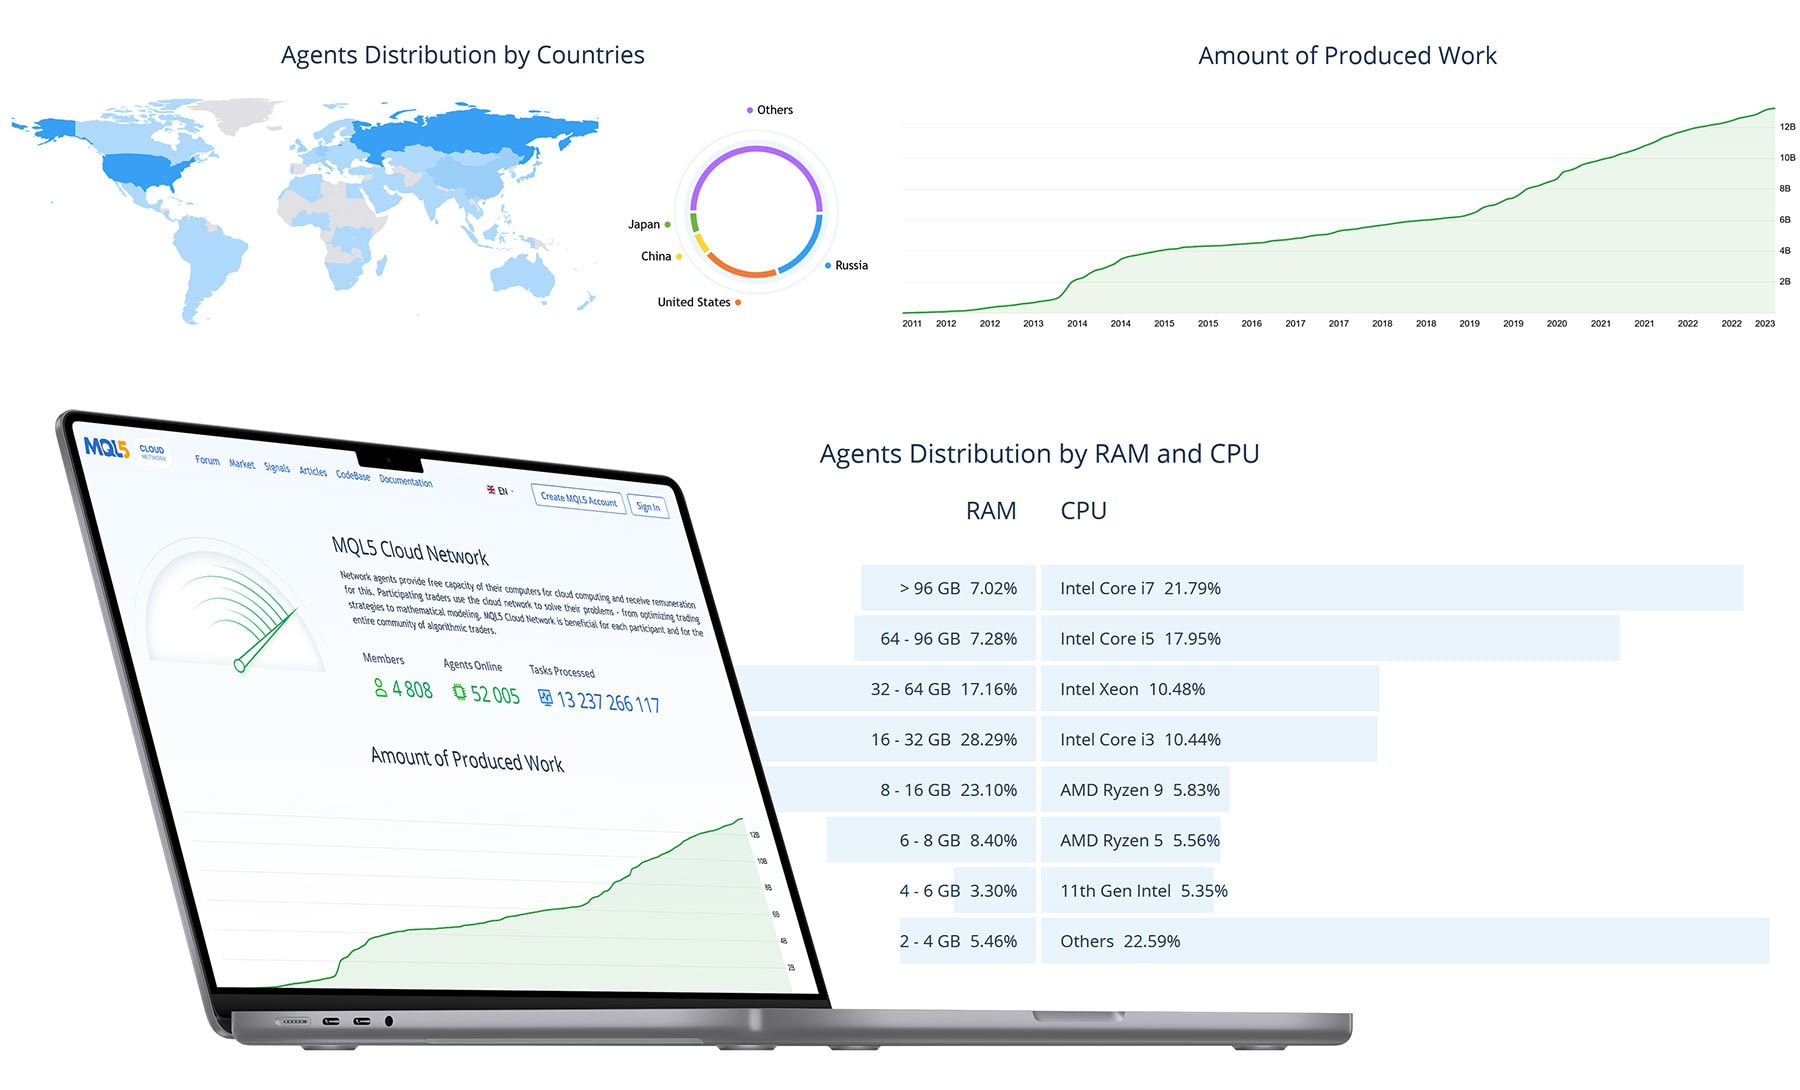Click the CPU chip icon beside Agents Online

click(458, 693)
